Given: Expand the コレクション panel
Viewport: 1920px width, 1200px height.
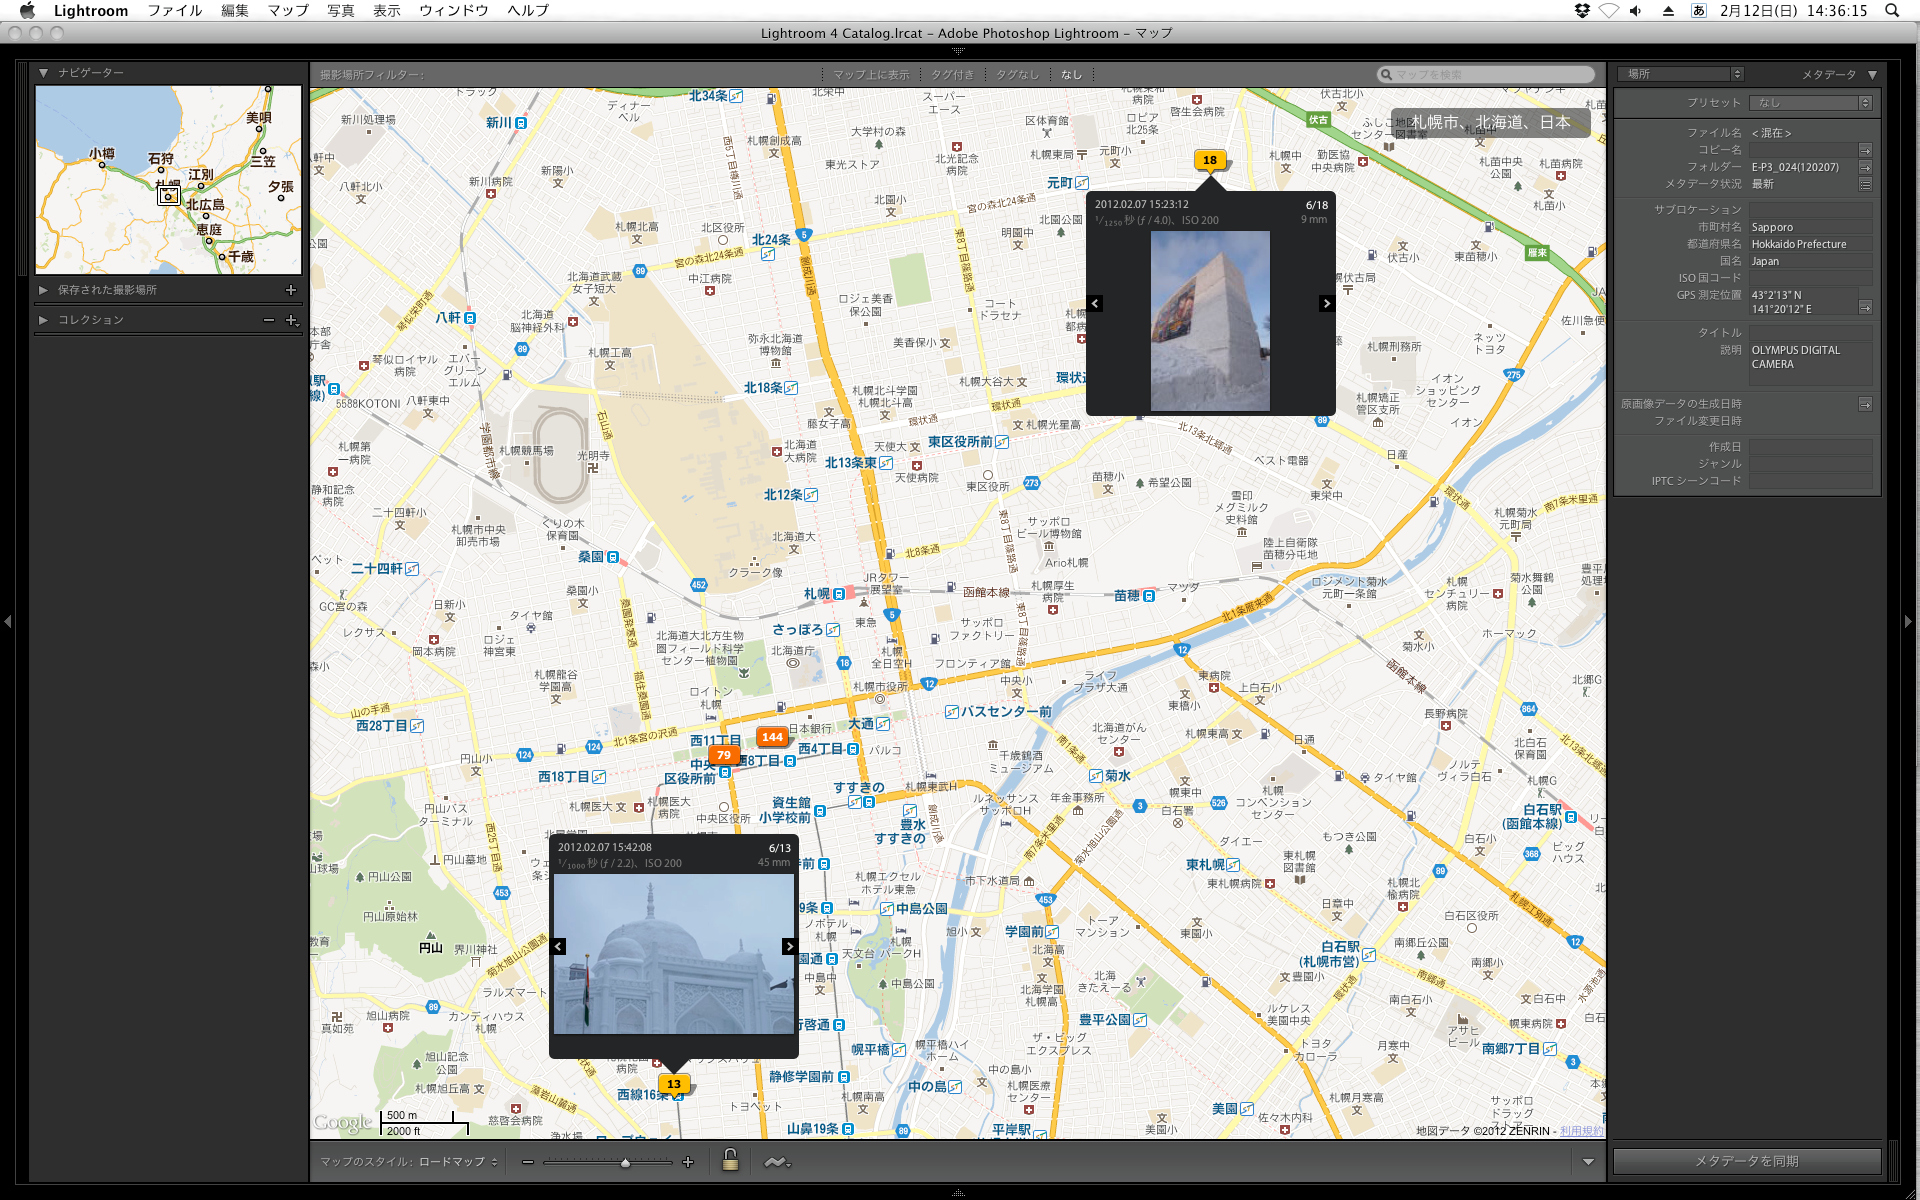Looking at the screenshot, I should pos(43,320).
